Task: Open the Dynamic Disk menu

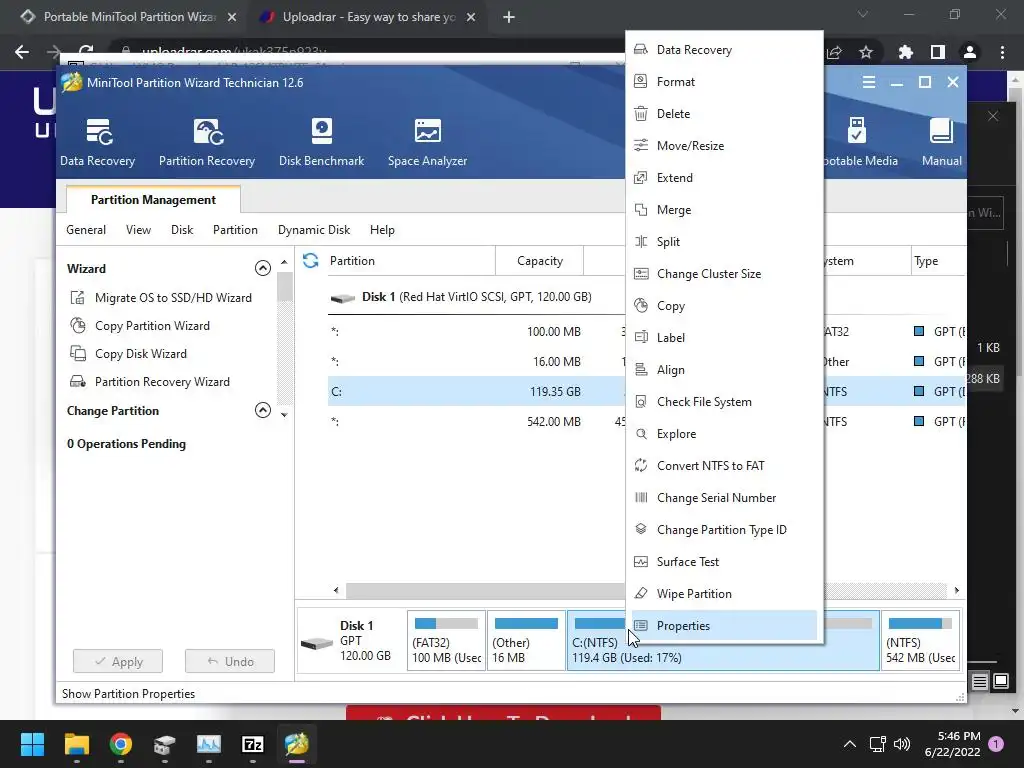Action: [x=314, y=230]
